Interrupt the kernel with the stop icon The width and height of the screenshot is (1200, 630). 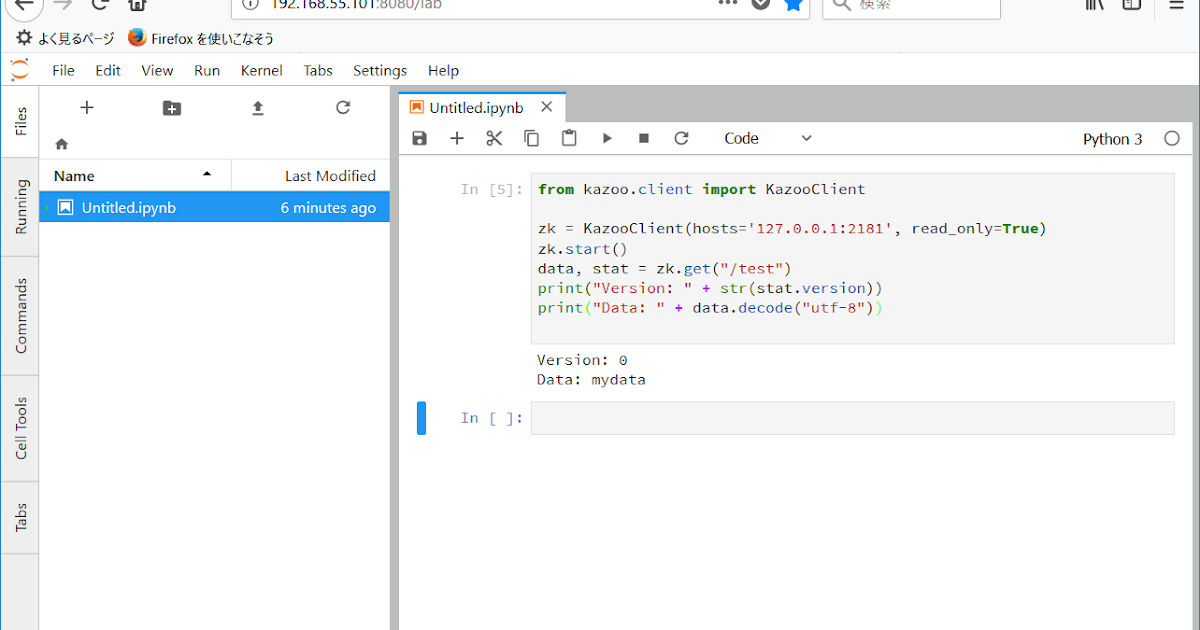coord(644,138)
